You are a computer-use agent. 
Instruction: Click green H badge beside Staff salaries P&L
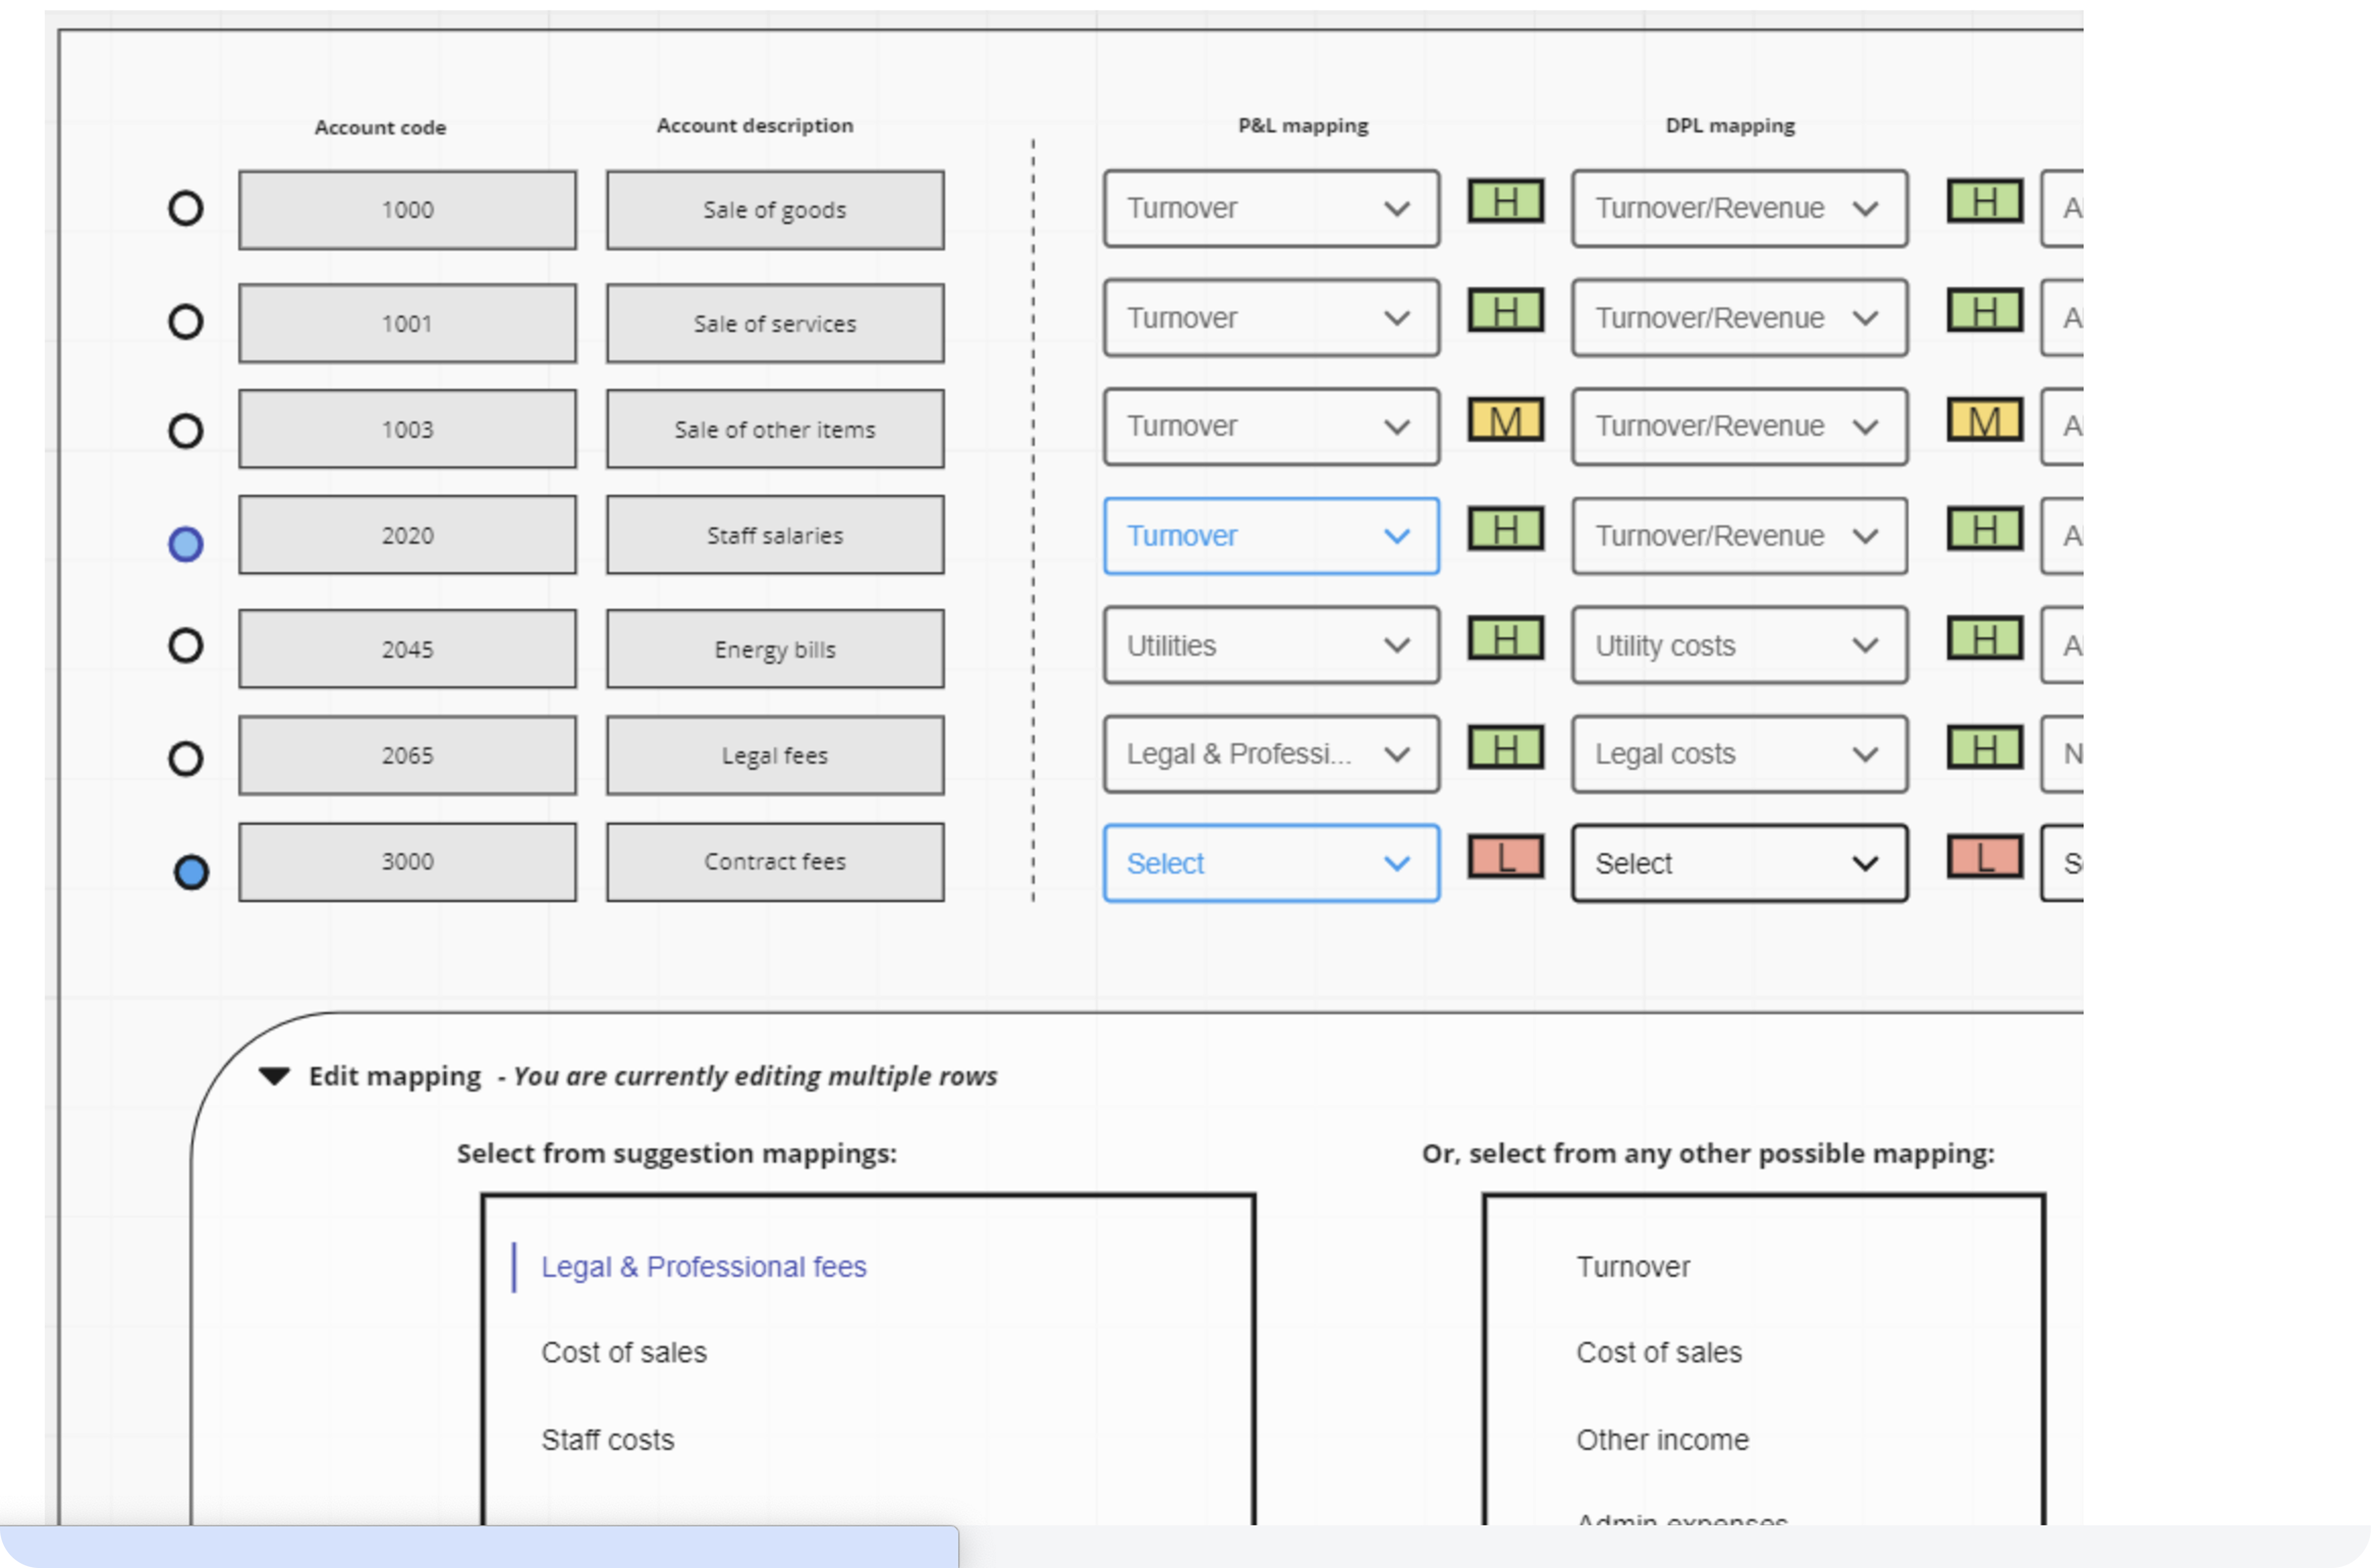point(1505,529)
